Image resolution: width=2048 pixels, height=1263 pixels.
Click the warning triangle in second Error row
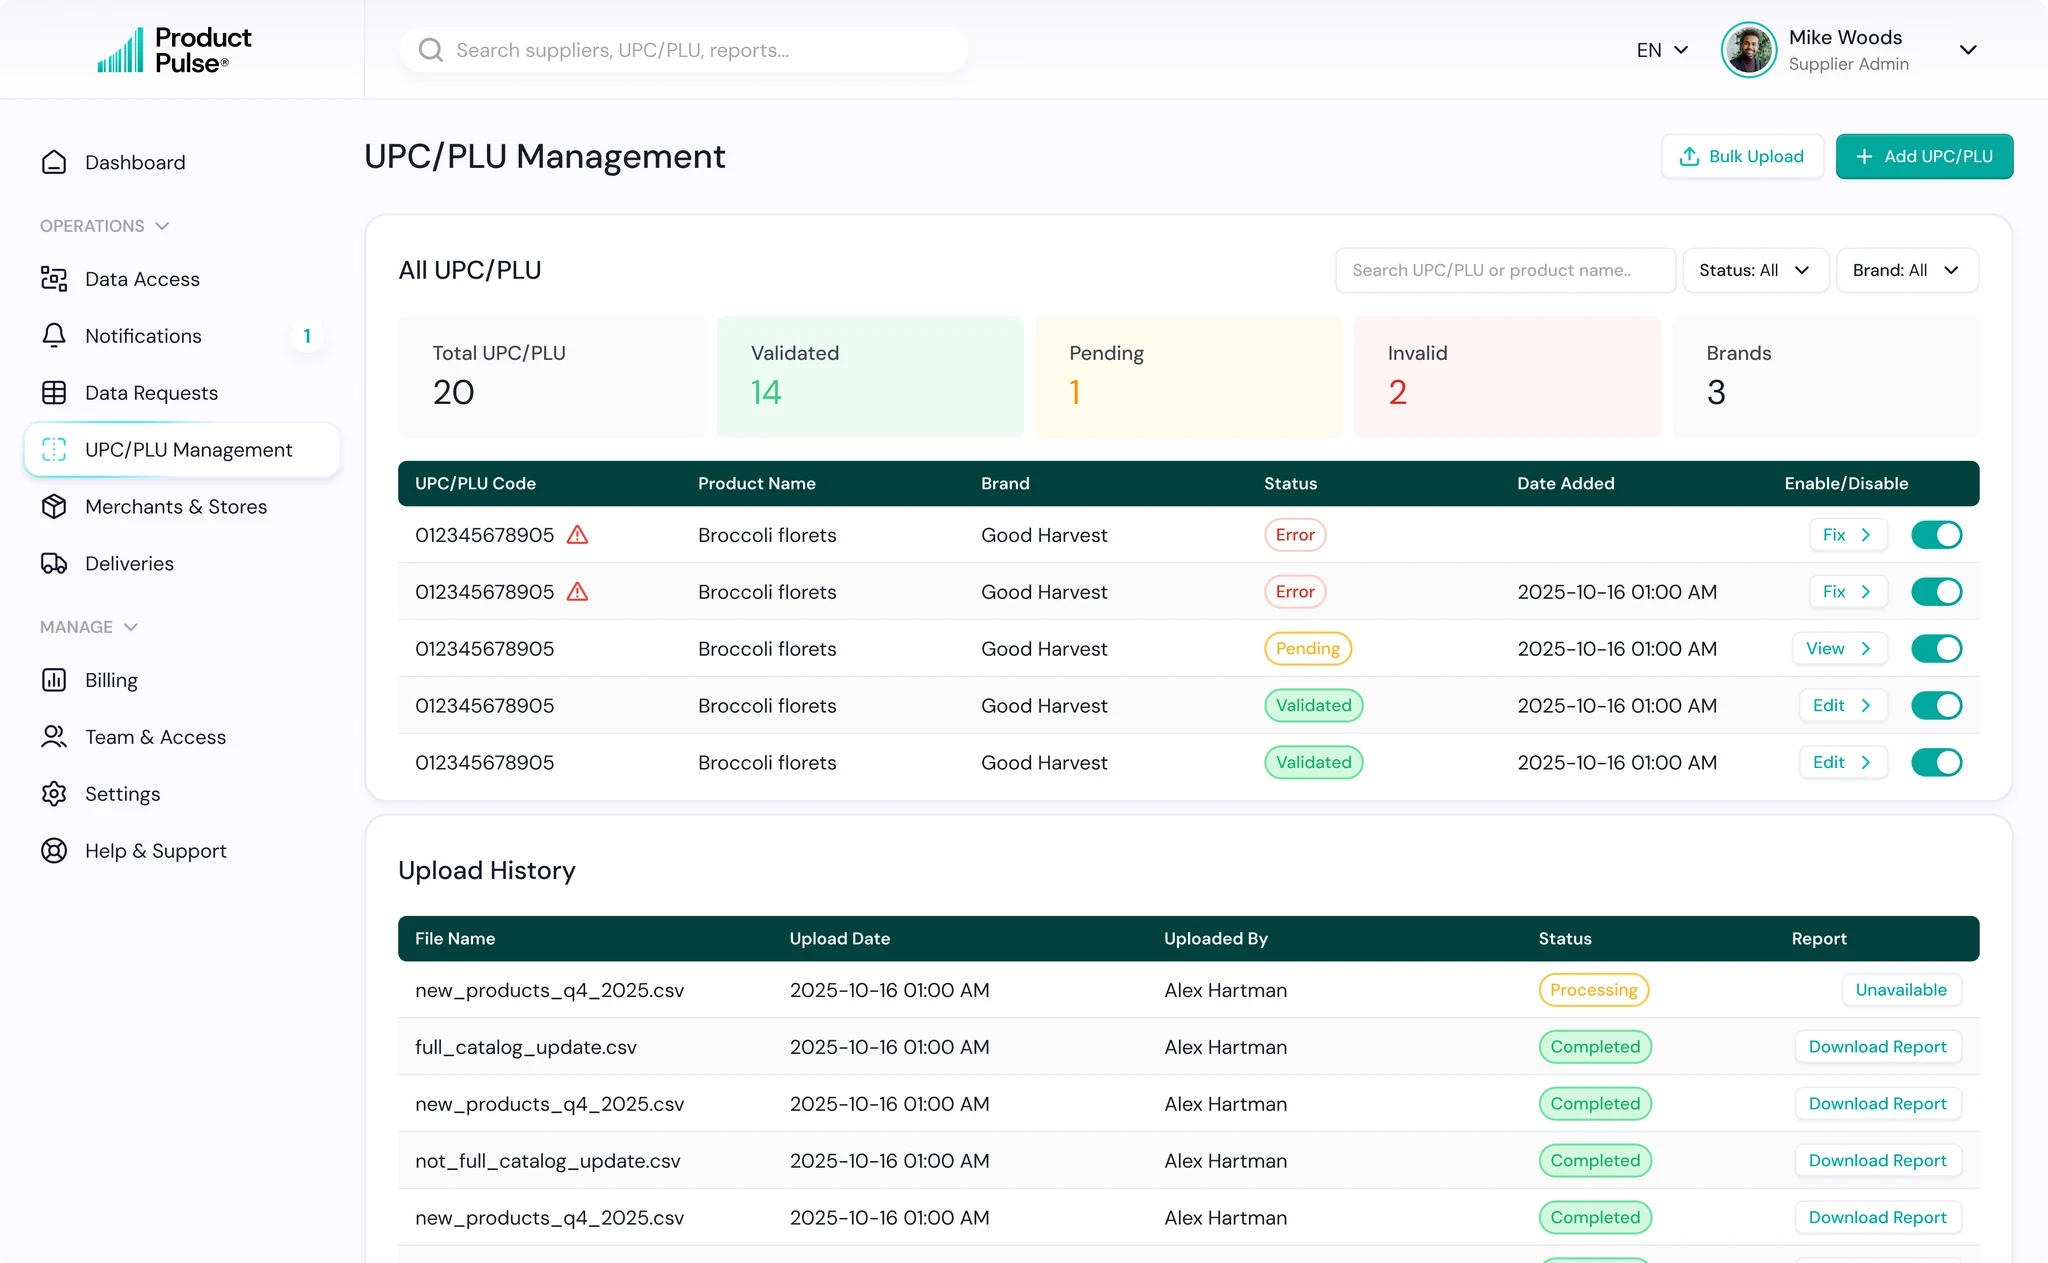tap(577, 592)
